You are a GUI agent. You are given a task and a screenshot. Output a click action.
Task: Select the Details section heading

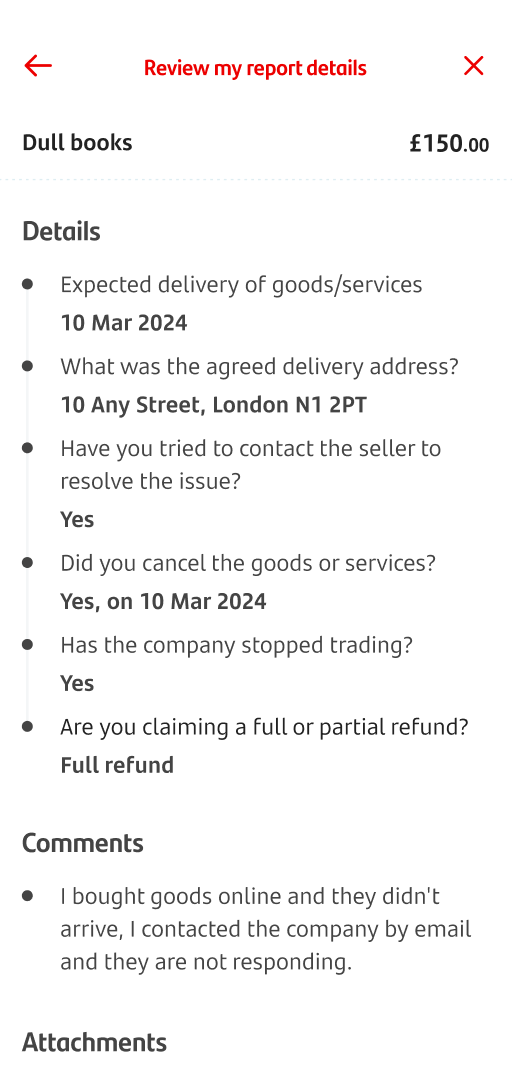click(61, 232)
